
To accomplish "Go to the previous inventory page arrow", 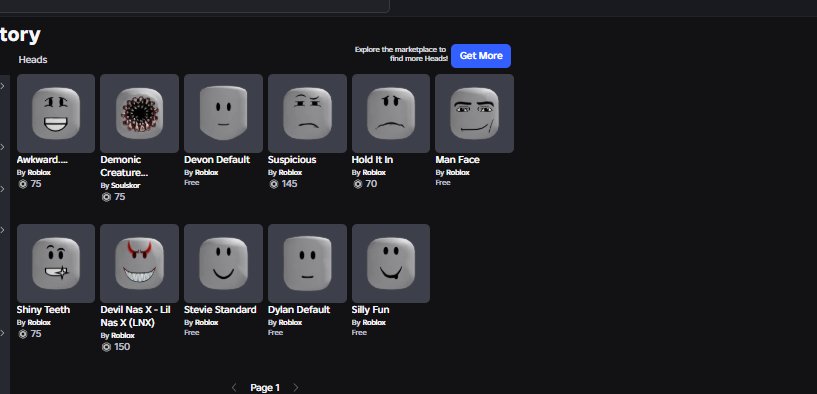I will [234, 387].
